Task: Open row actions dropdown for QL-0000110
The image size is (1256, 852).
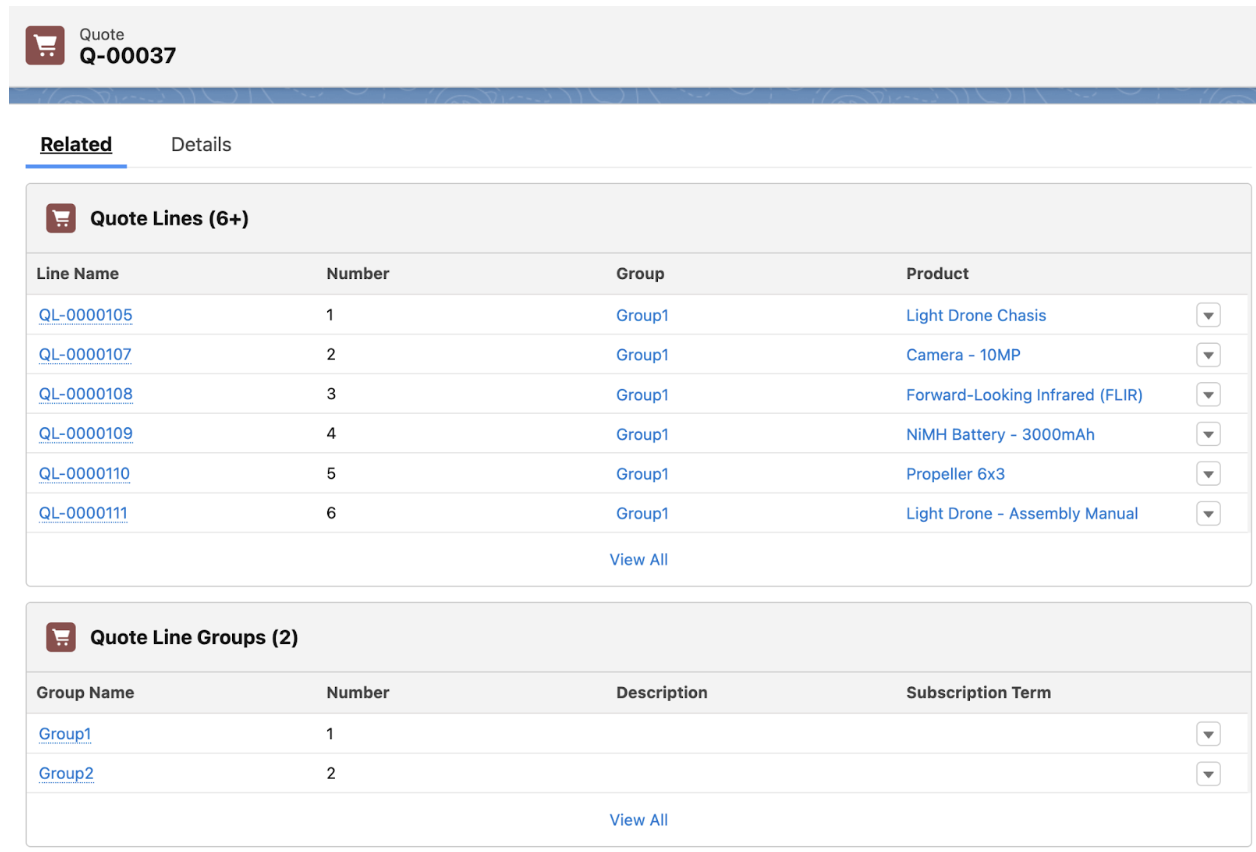Action: click(x=1208, y=474)
